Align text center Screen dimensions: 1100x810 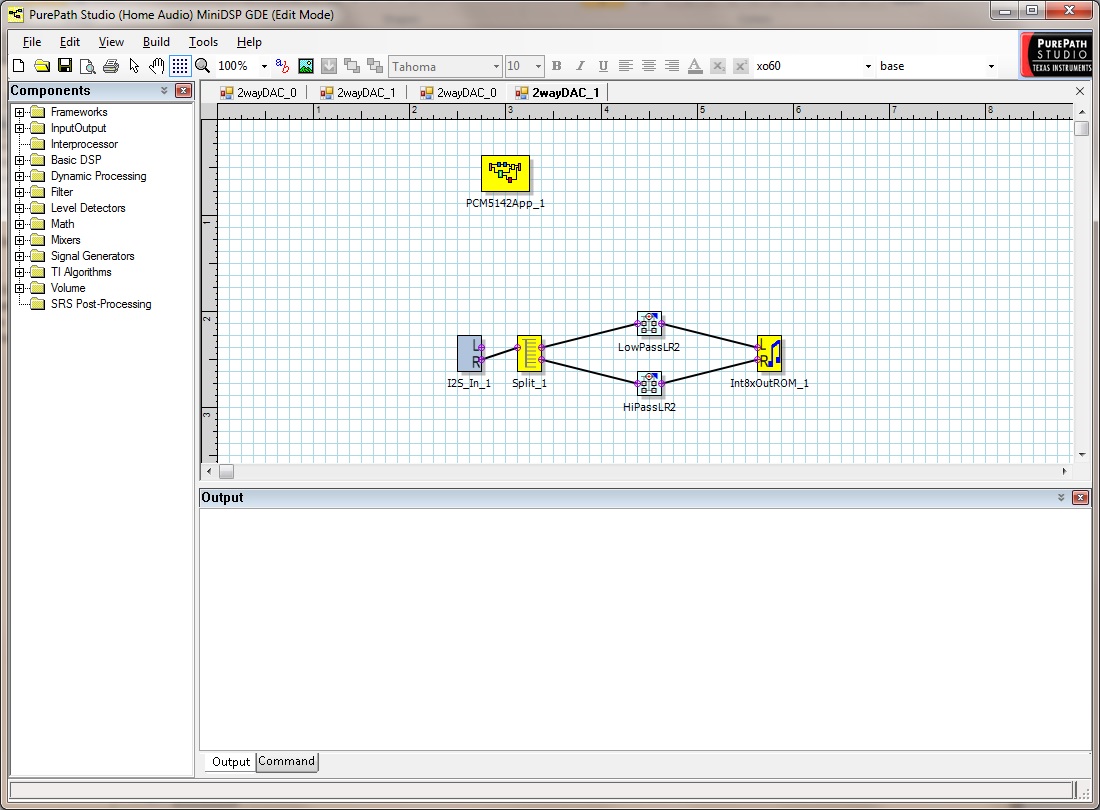(649, 66)
